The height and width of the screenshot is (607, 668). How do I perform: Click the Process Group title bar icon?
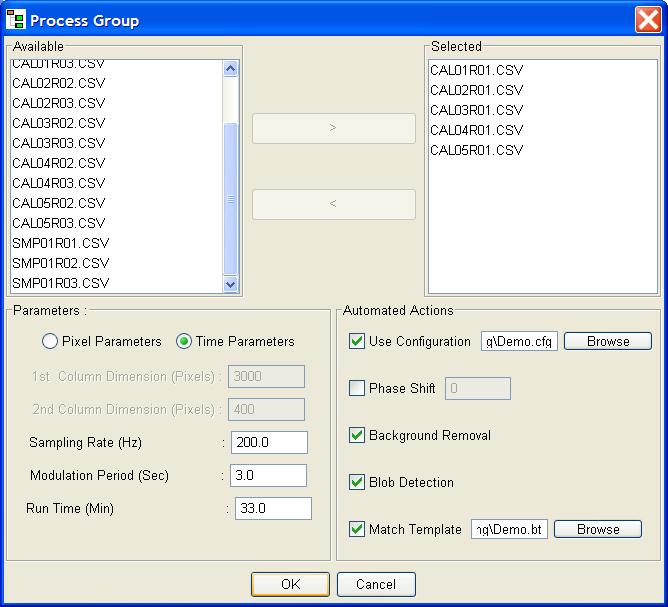[x=16, y=20]
